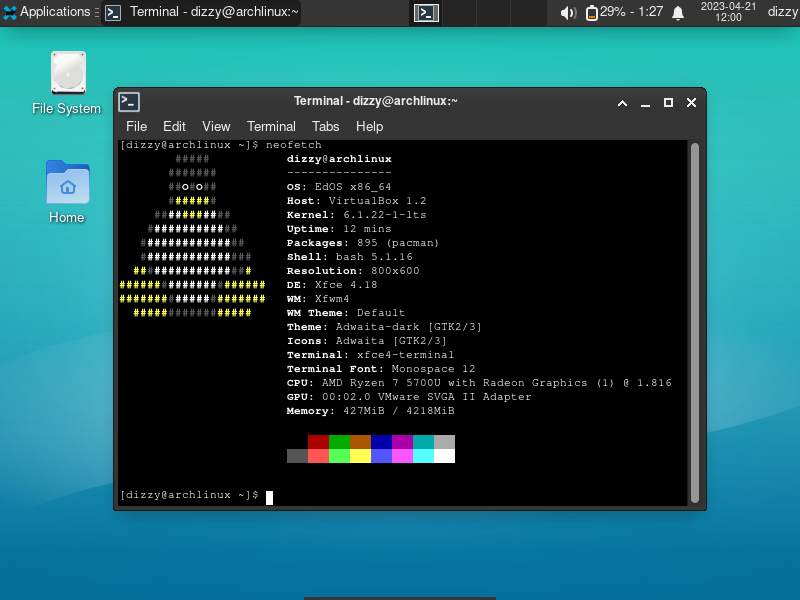Select the Terminal task in the panel
This screenshot has height=600, width=800.
[x=201, y=12]
